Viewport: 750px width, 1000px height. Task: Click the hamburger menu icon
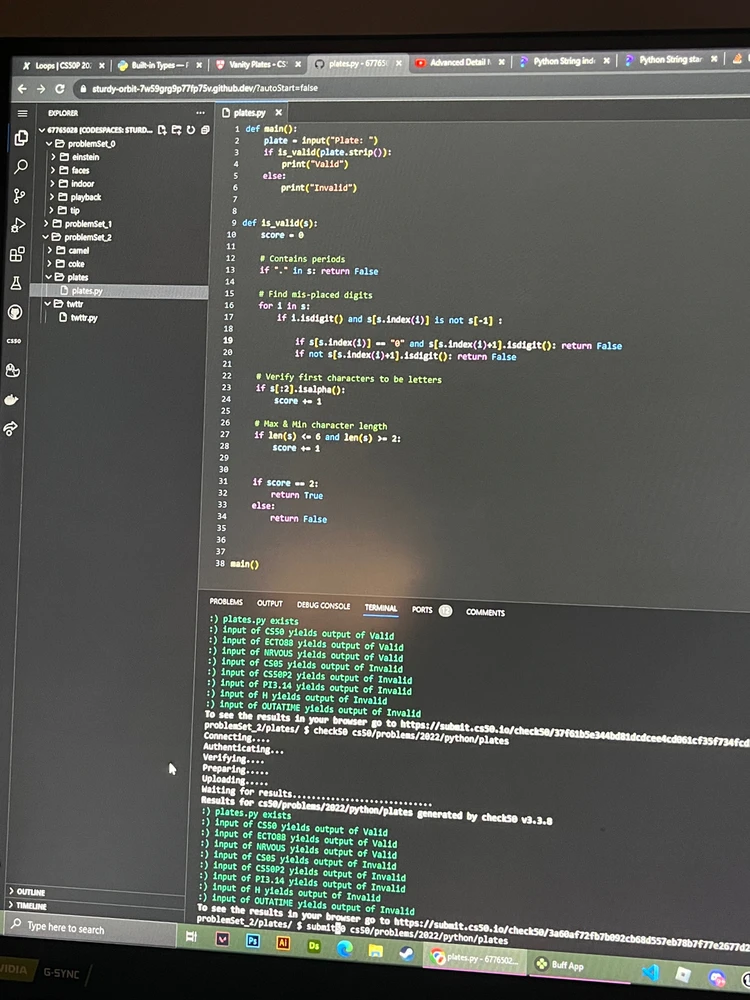pyautogui.click(x=21, y=113)
